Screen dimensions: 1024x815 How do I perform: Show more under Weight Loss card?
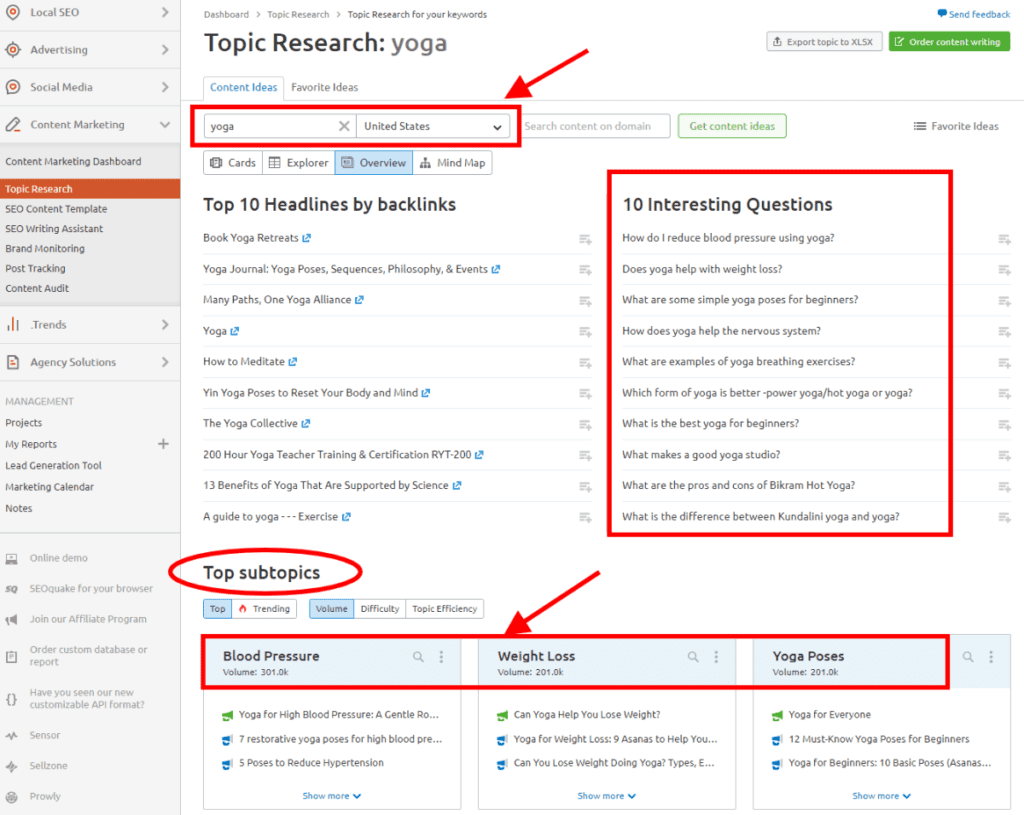coord(607,796)
